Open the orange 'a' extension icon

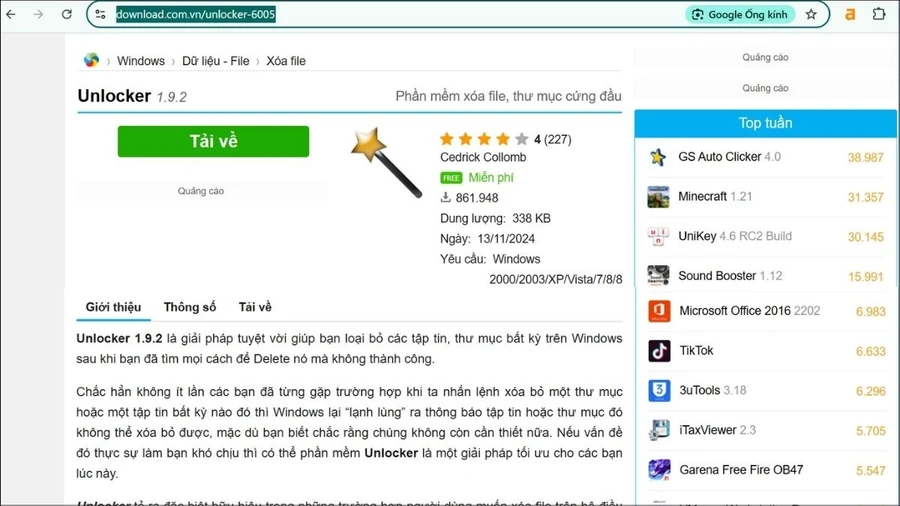[850, 14]
